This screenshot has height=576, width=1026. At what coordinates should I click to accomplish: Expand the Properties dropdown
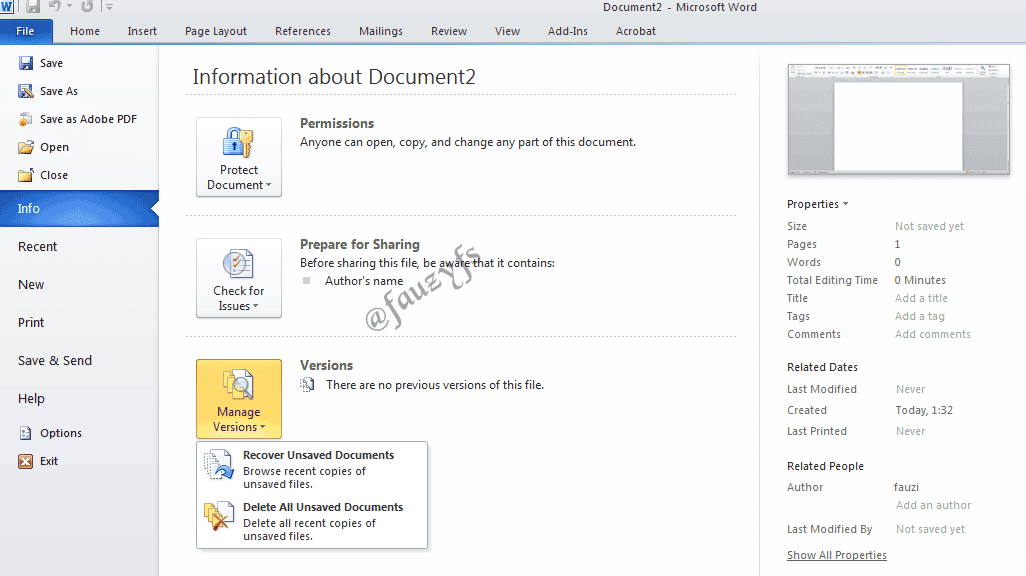click(817, 204)
